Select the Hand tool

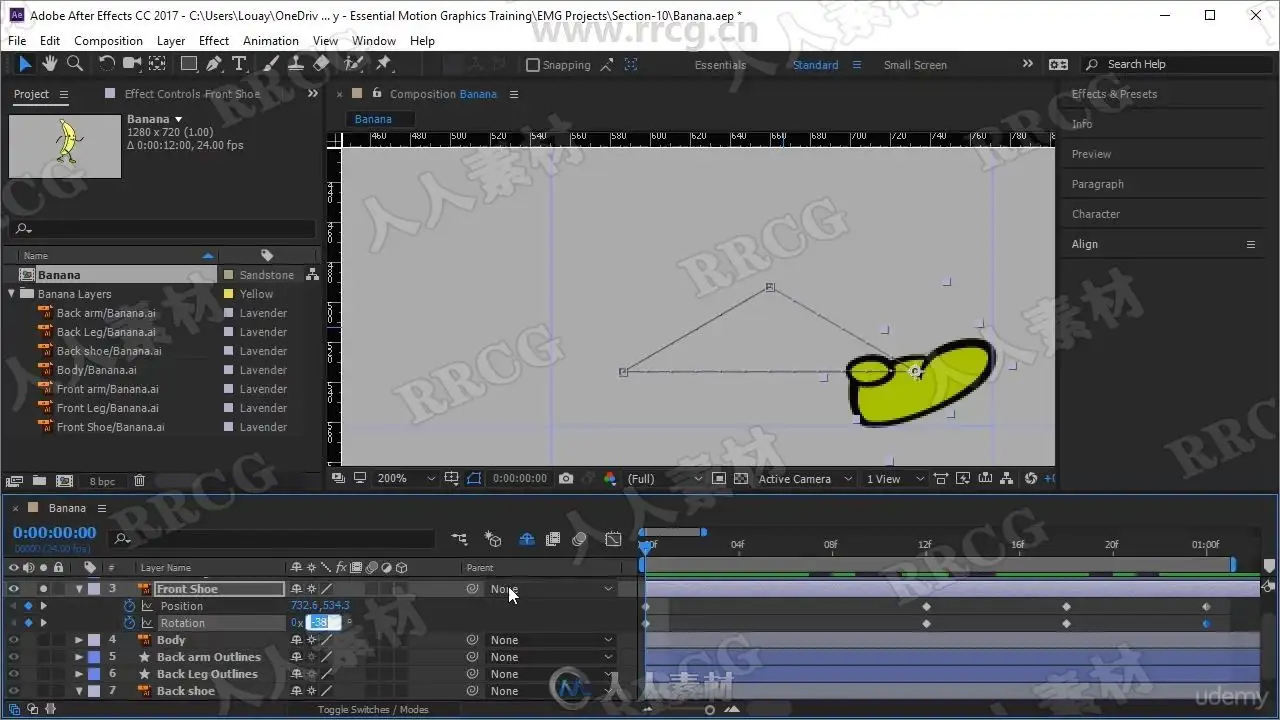click(50, 64)
